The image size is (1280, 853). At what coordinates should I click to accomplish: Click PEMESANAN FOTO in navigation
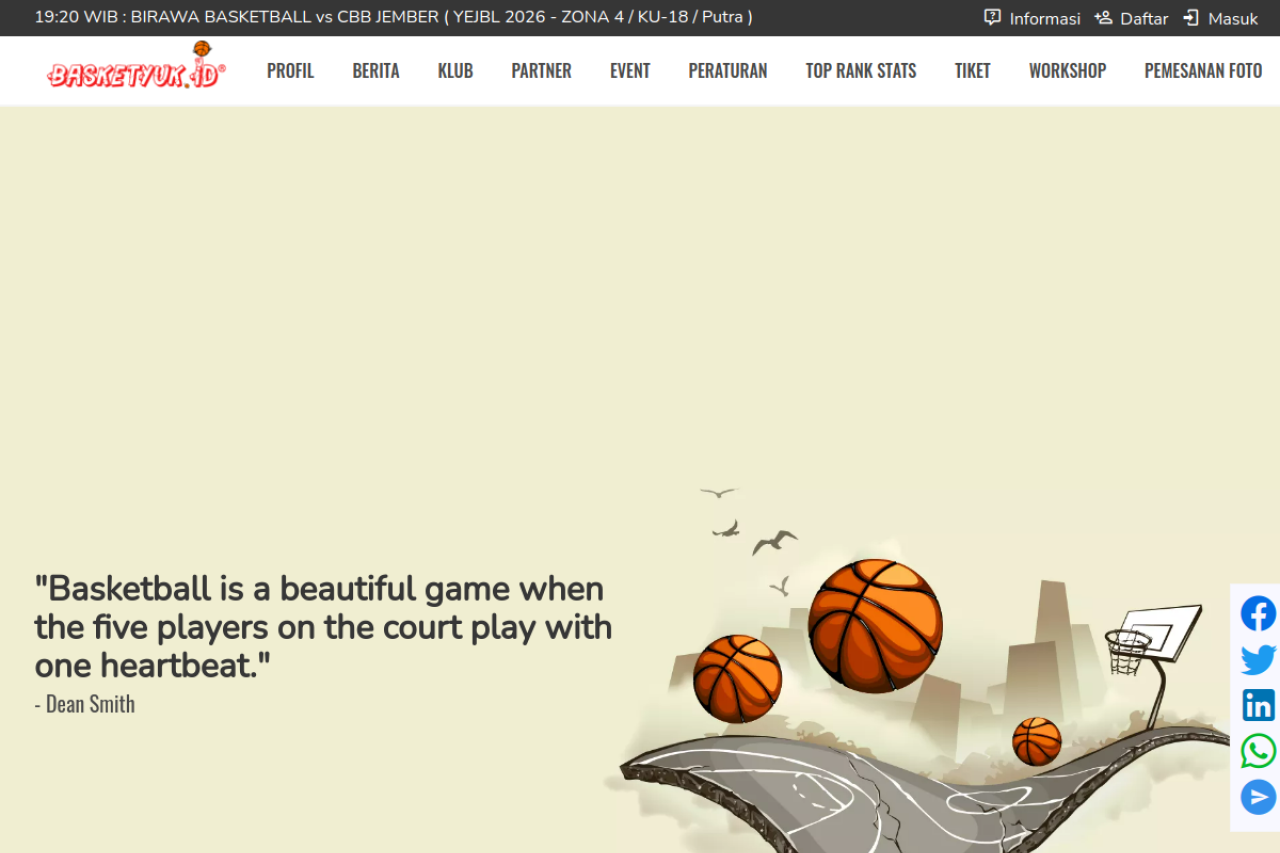tap(1203, 71)
